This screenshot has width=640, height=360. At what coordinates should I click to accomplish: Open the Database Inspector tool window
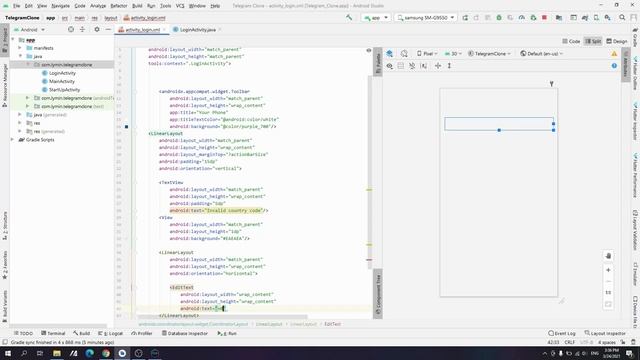(185, 333)
